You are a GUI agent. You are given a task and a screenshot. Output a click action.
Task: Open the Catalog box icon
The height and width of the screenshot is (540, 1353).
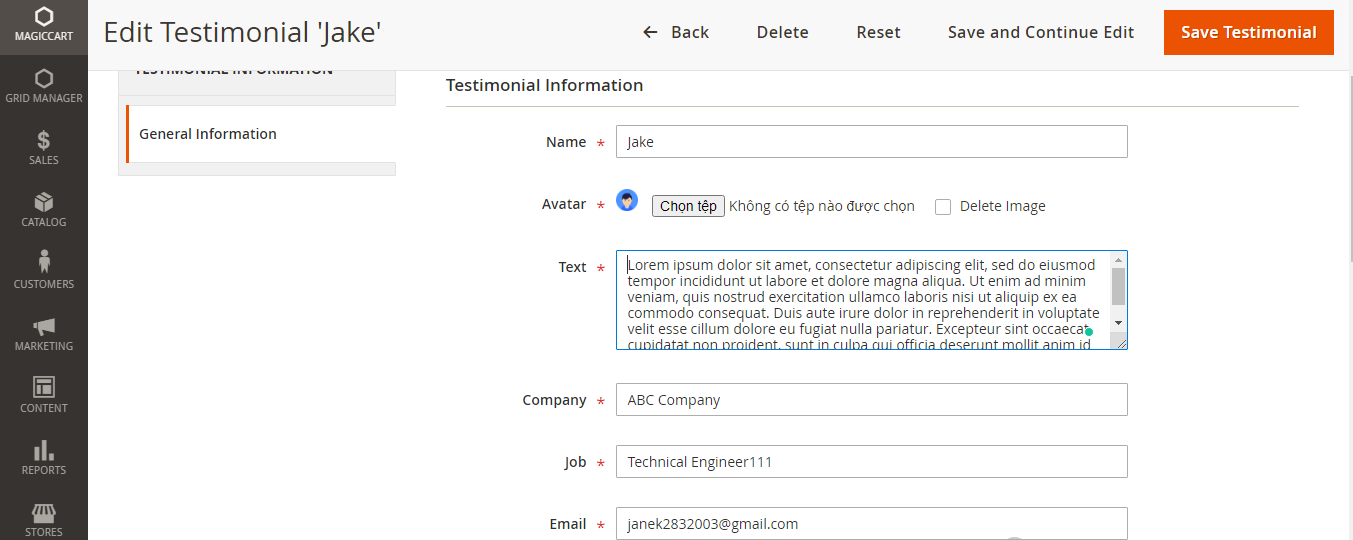click(43, 203)
